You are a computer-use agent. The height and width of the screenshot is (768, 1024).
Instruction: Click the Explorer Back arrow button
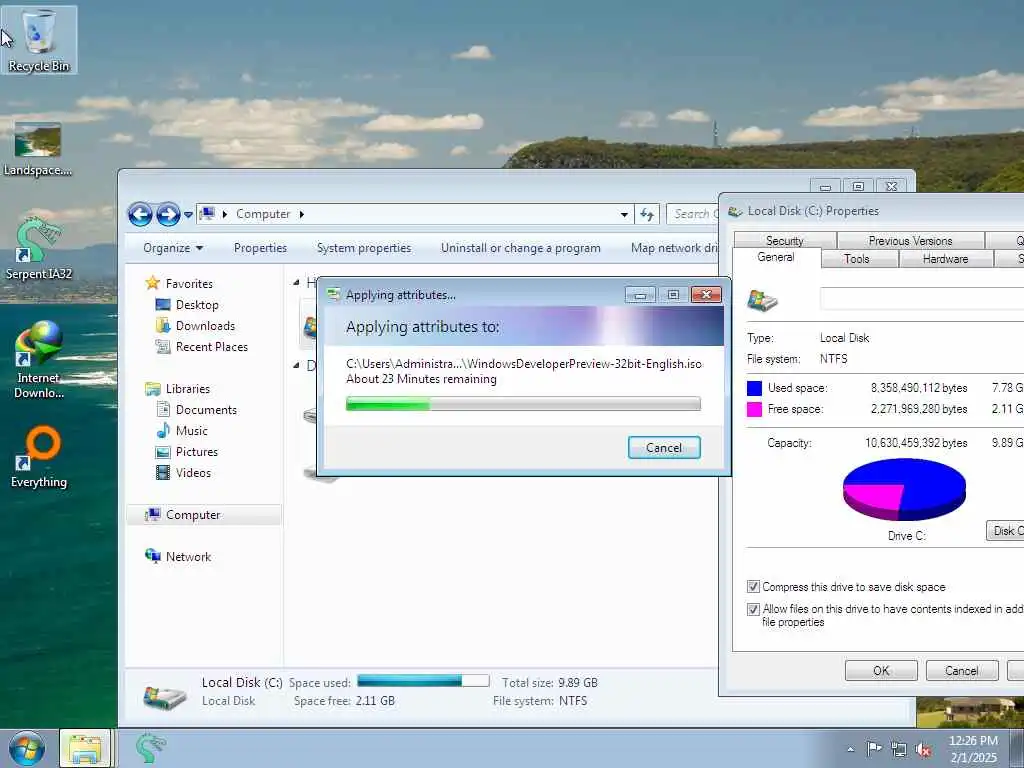tap(140, 214)
